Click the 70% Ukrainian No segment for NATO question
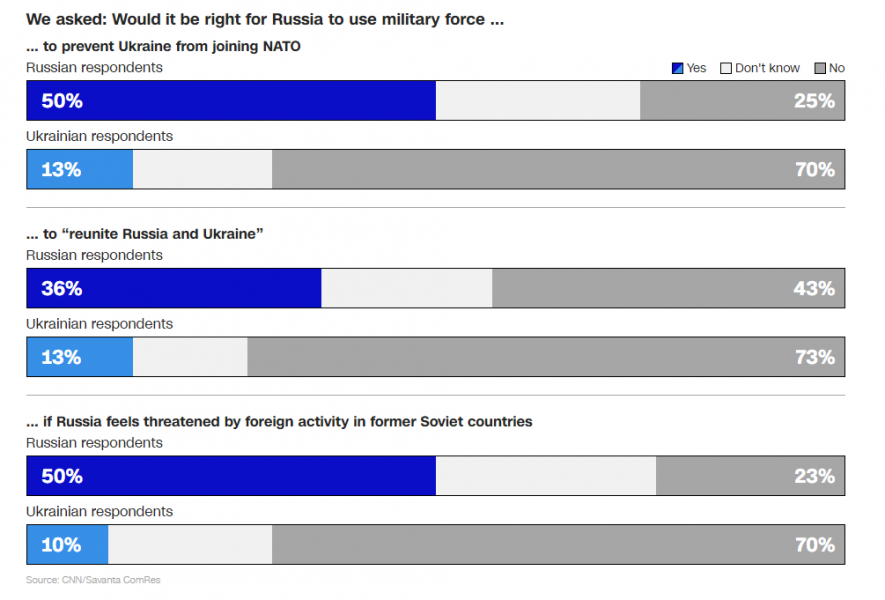Screen dimensions: 885x600 [x=558, y=169]
